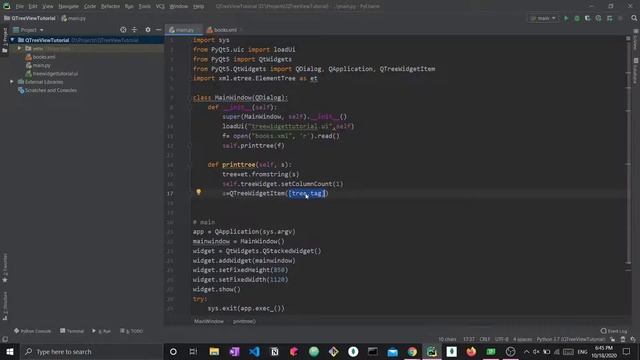Click the Debug bug icon

(x=577, y=18)
